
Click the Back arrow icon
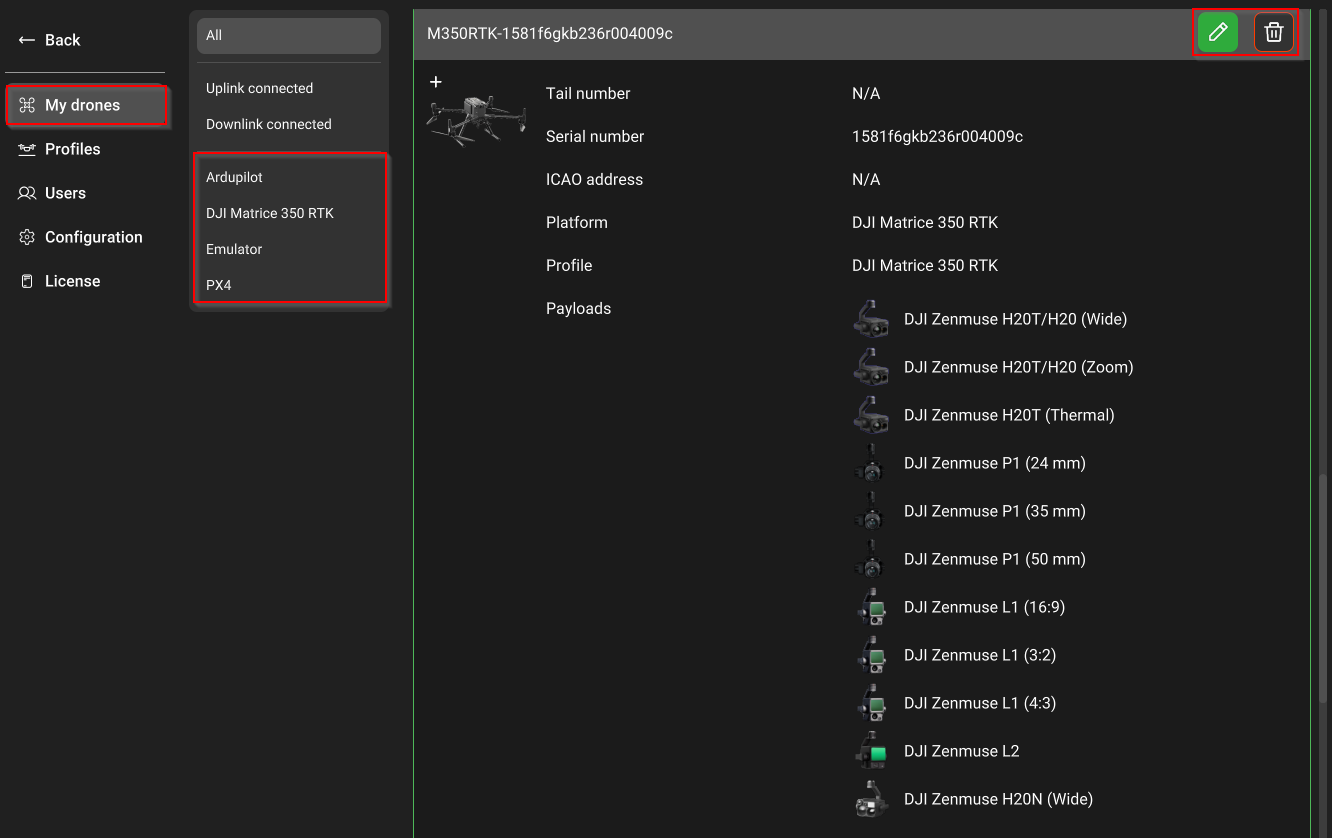click(x=27, y=40)
